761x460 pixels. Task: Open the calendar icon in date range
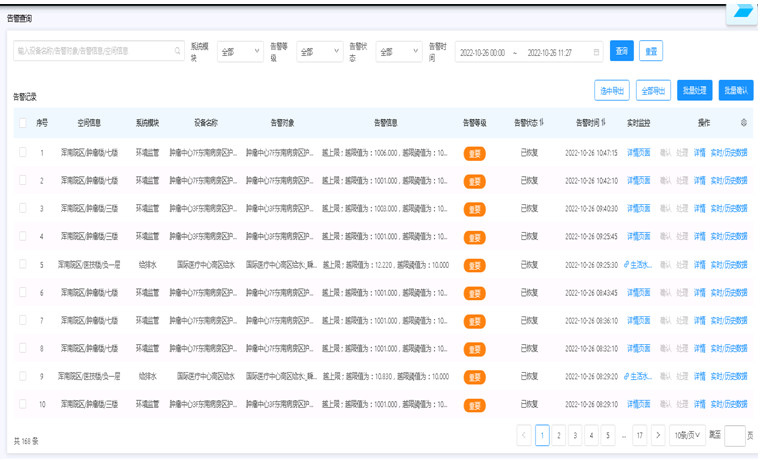point(596,52)
